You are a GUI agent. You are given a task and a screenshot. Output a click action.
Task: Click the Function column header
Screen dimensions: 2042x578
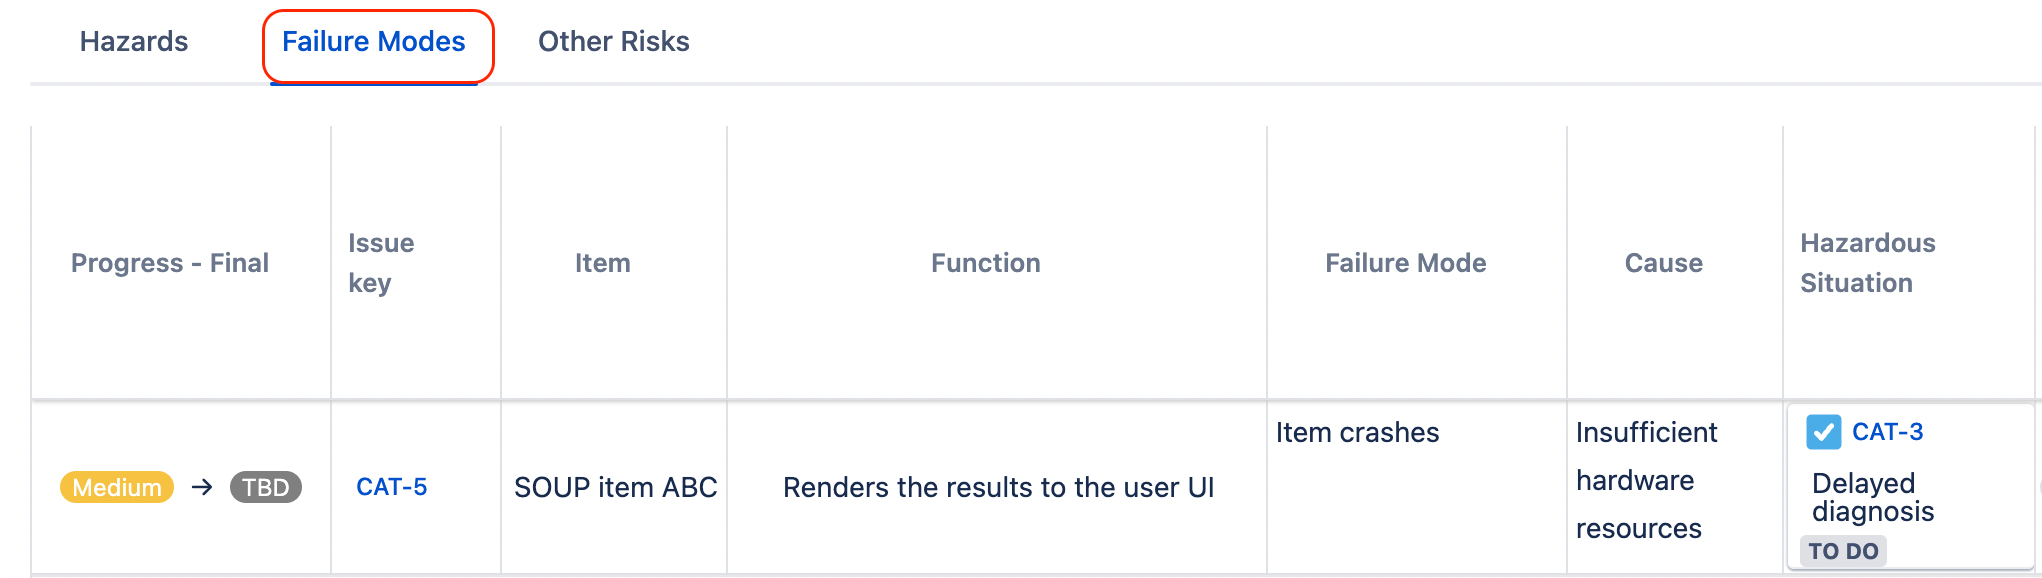(985, 263)
